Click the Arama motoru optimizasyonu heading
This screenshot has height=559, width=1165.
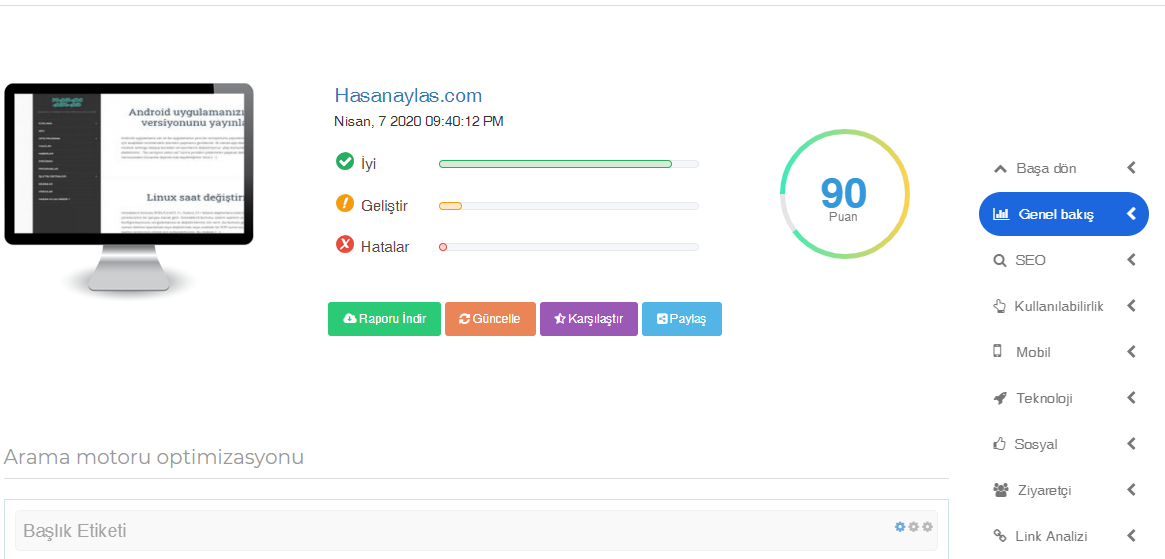154,456
